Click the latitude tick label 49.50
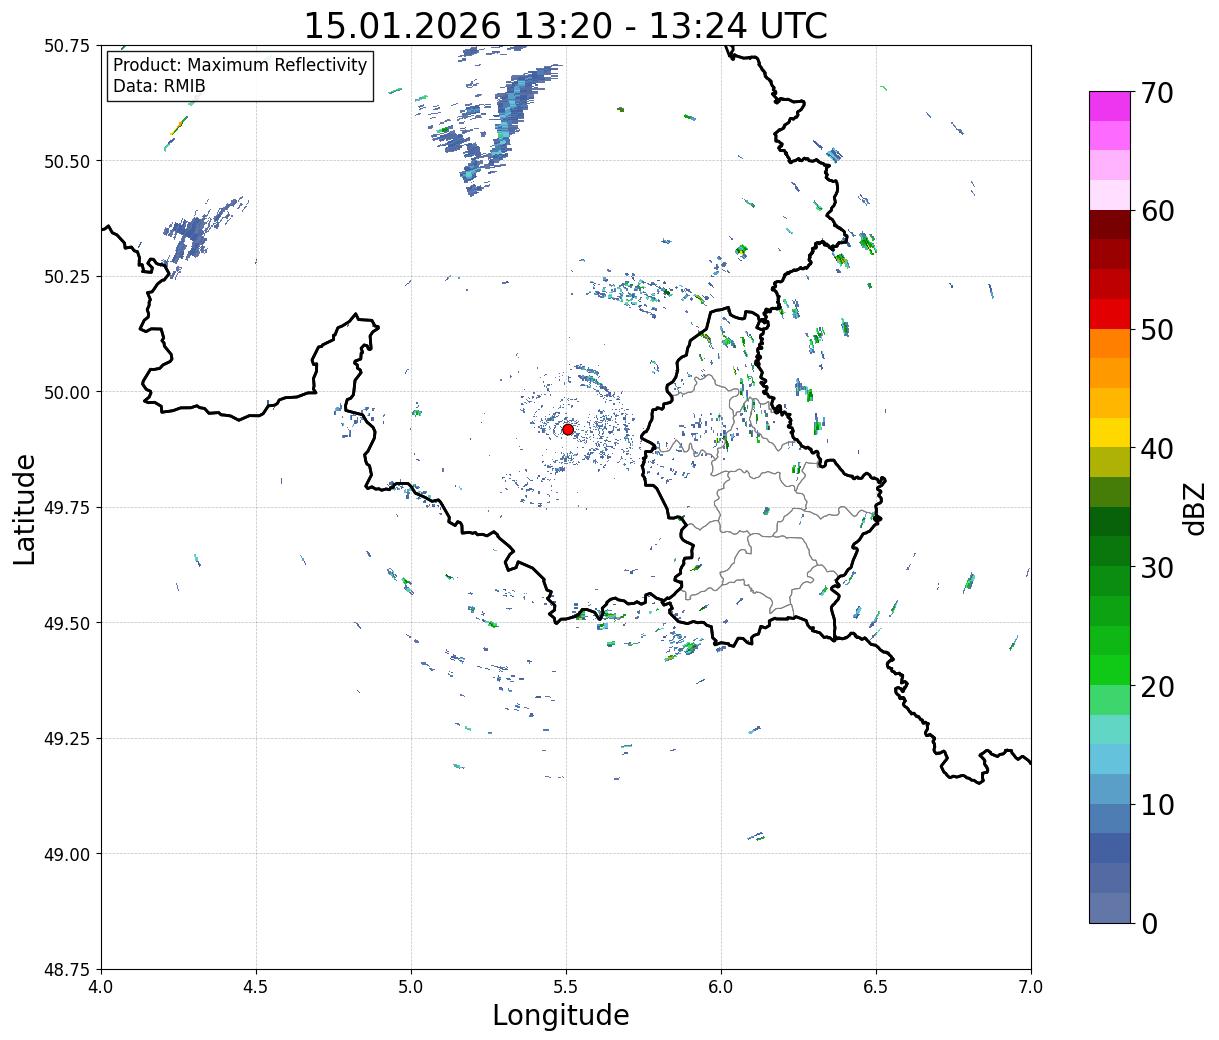This screenshot has height=1040, width=1219. point(67,623)
